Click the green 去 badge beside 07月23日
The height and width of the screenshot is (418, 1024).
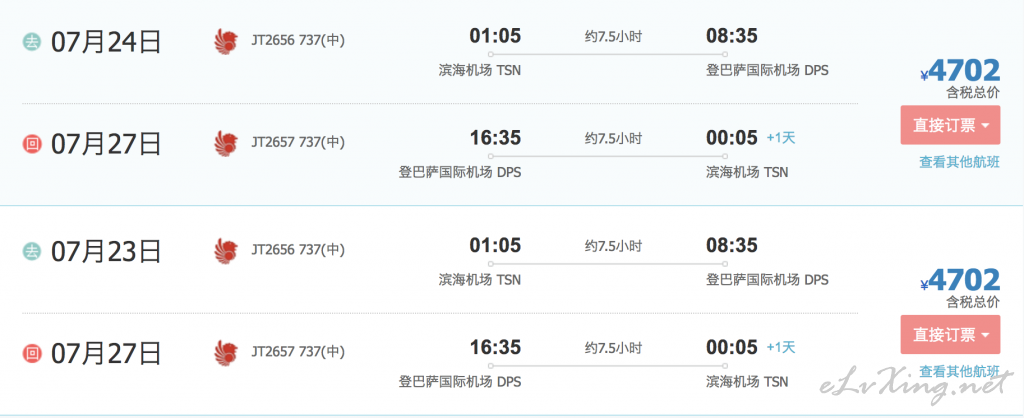[x=32, y=251]
